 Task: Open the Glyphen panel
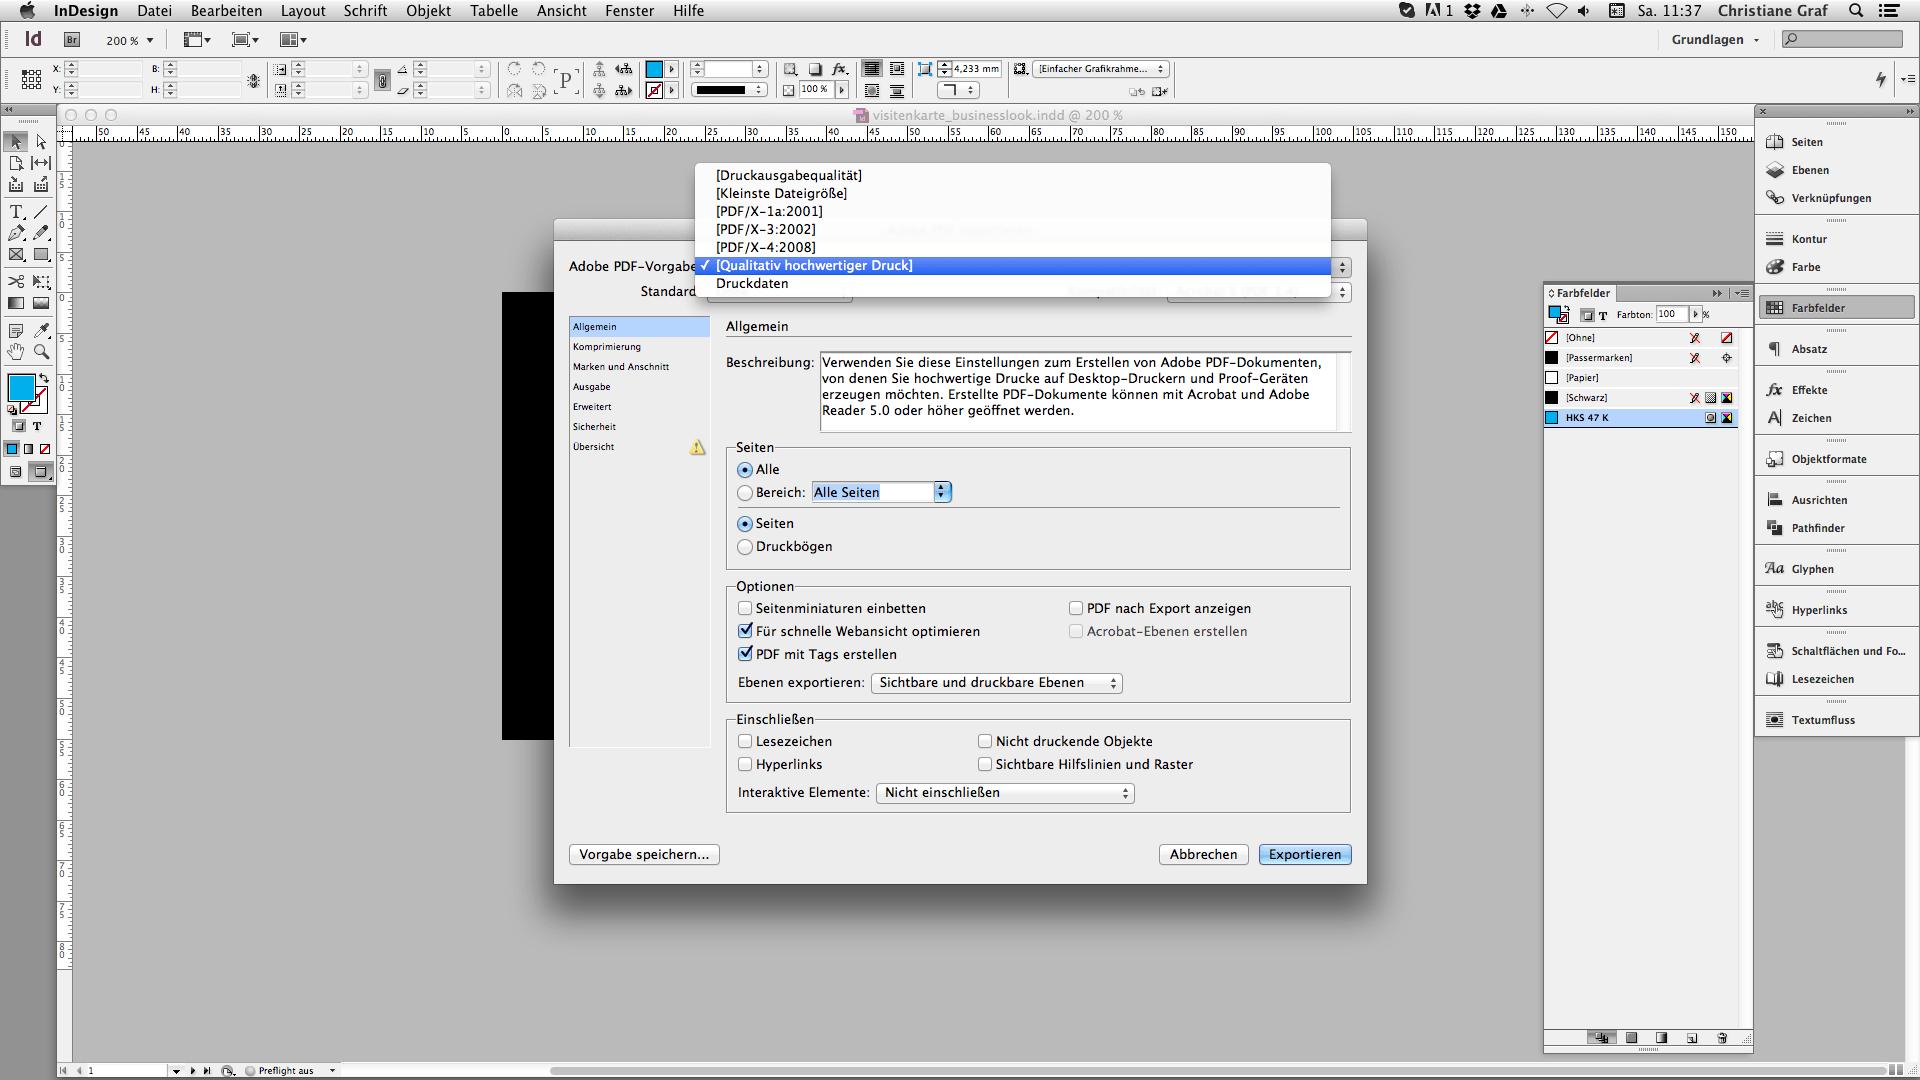coord(1812,568)
